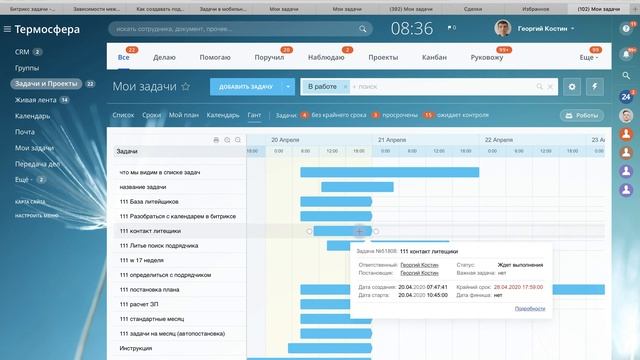640x360 pixels.
Task: Switch view to Сроки
Action: (x=151, y=115)
